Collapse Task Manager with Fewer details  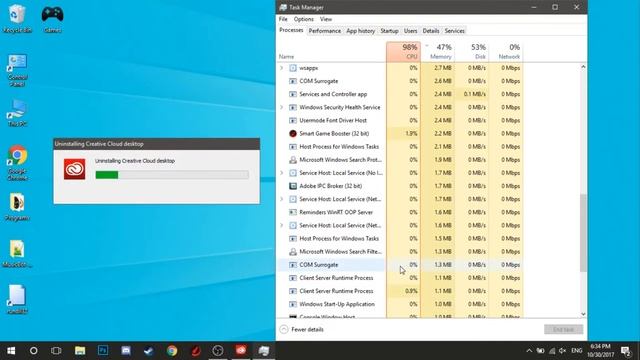tap(302, 329)
